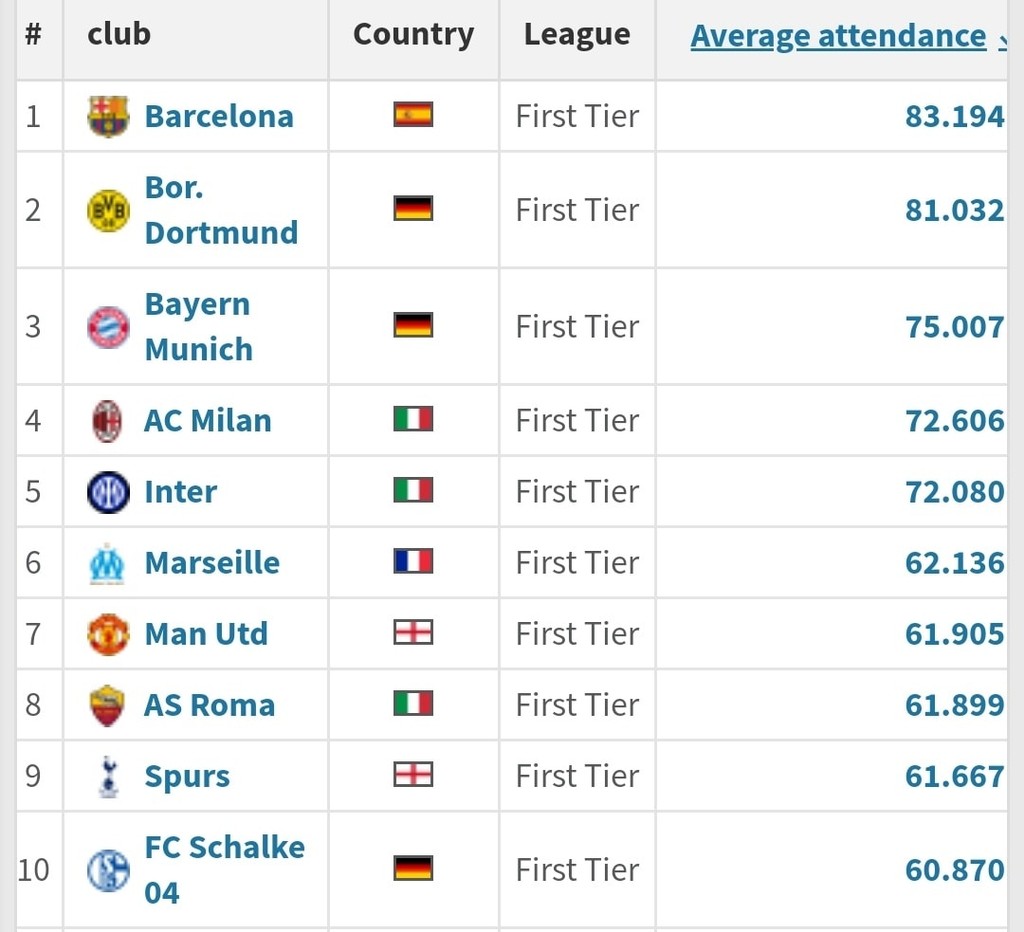The height and width of the screenshot is (932, 1024).
Task: Click the Bayern Munich crest icon
Action: (x=108, y=327)
